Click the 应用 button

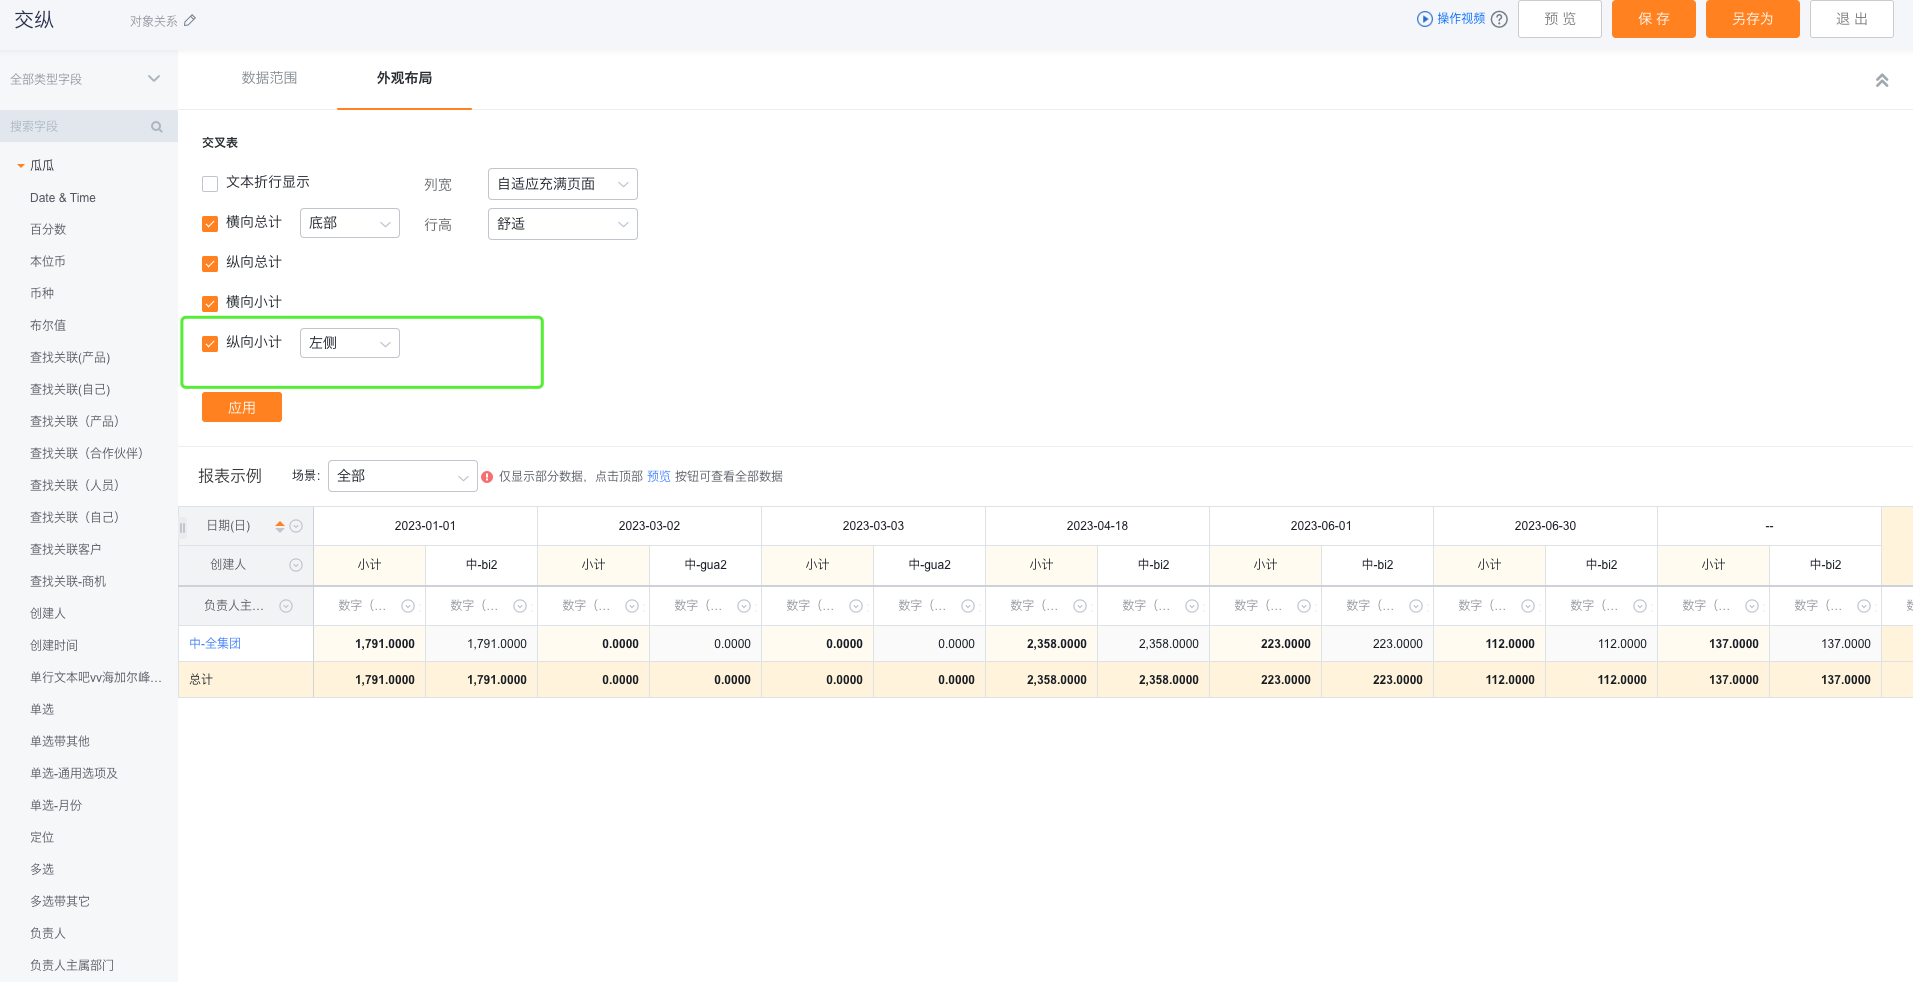coord(241,406)
